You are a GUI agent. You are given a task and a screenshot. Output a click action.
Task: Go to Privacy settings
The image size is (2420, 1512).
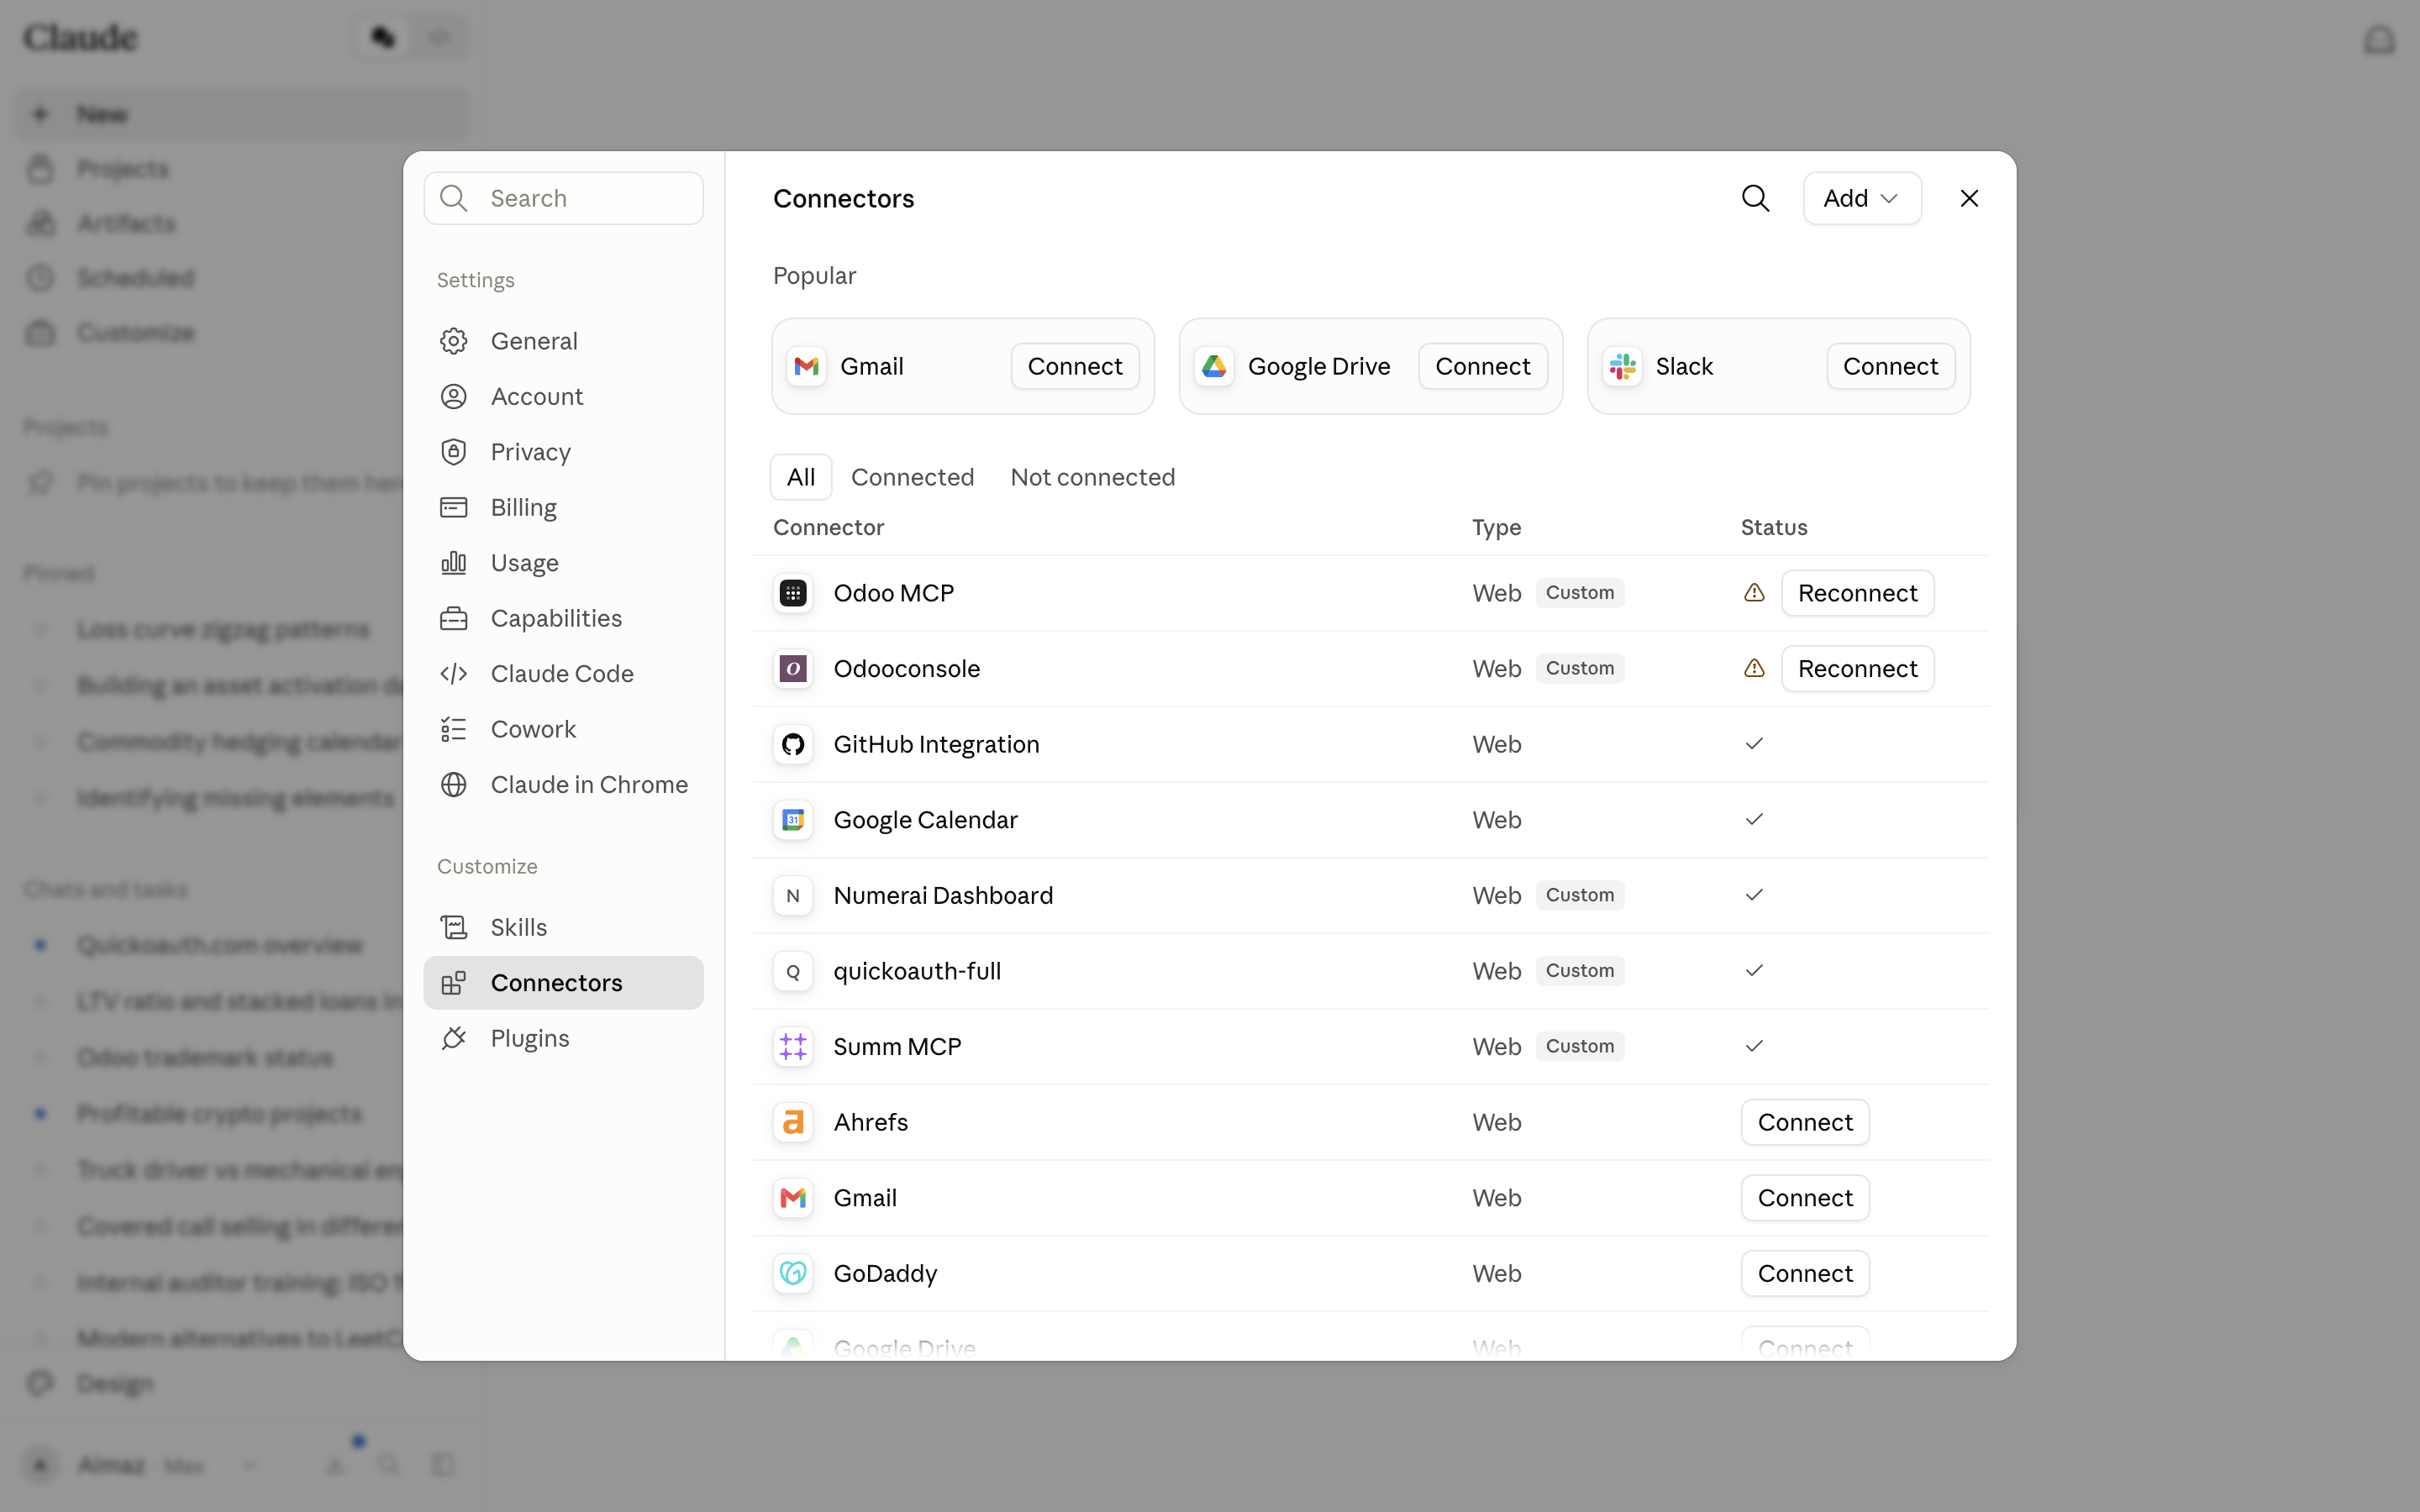point(563,452)
